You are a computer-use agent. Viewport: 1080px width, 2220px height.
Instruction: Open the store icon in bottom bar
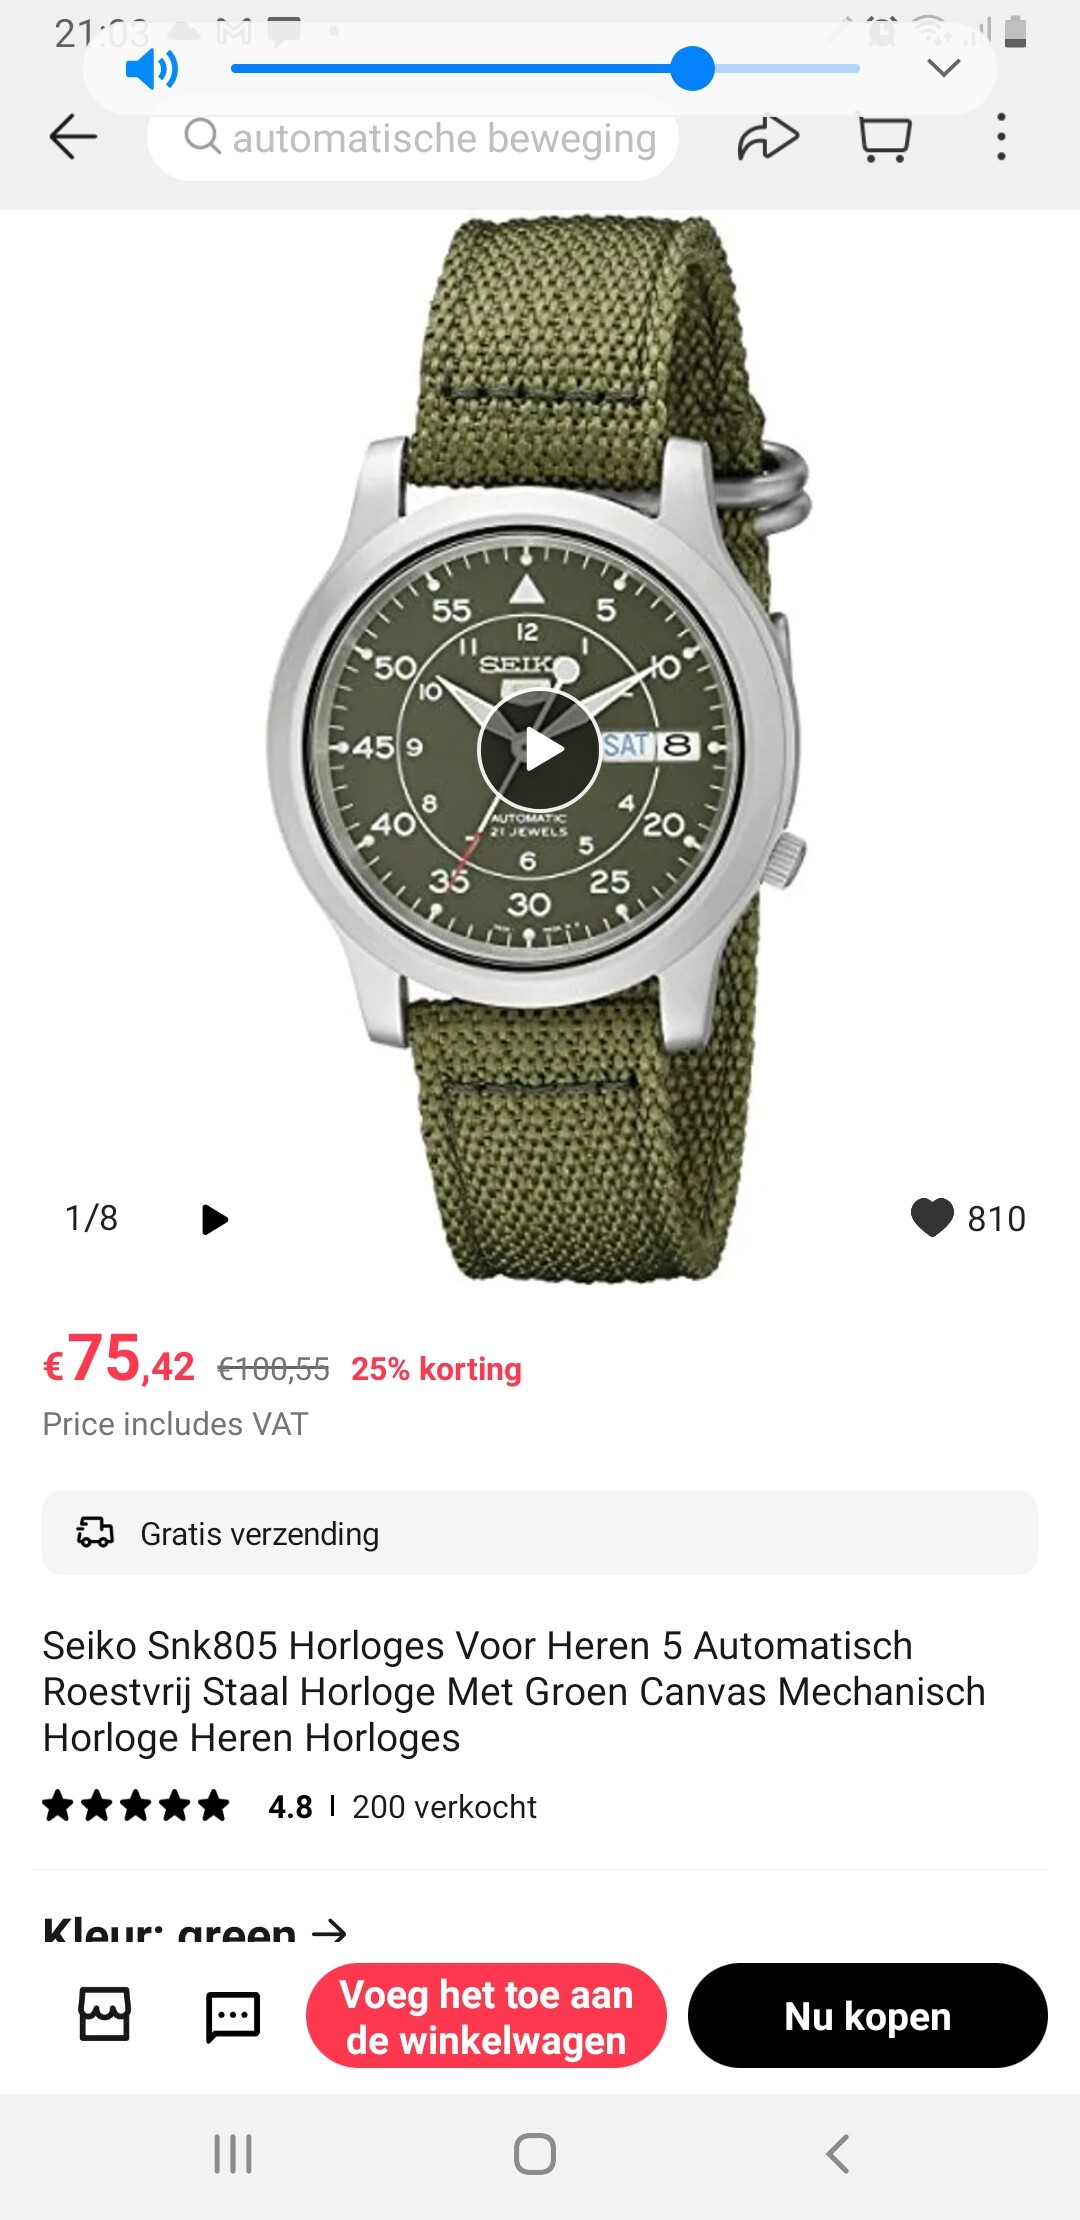pos(105,2013)
